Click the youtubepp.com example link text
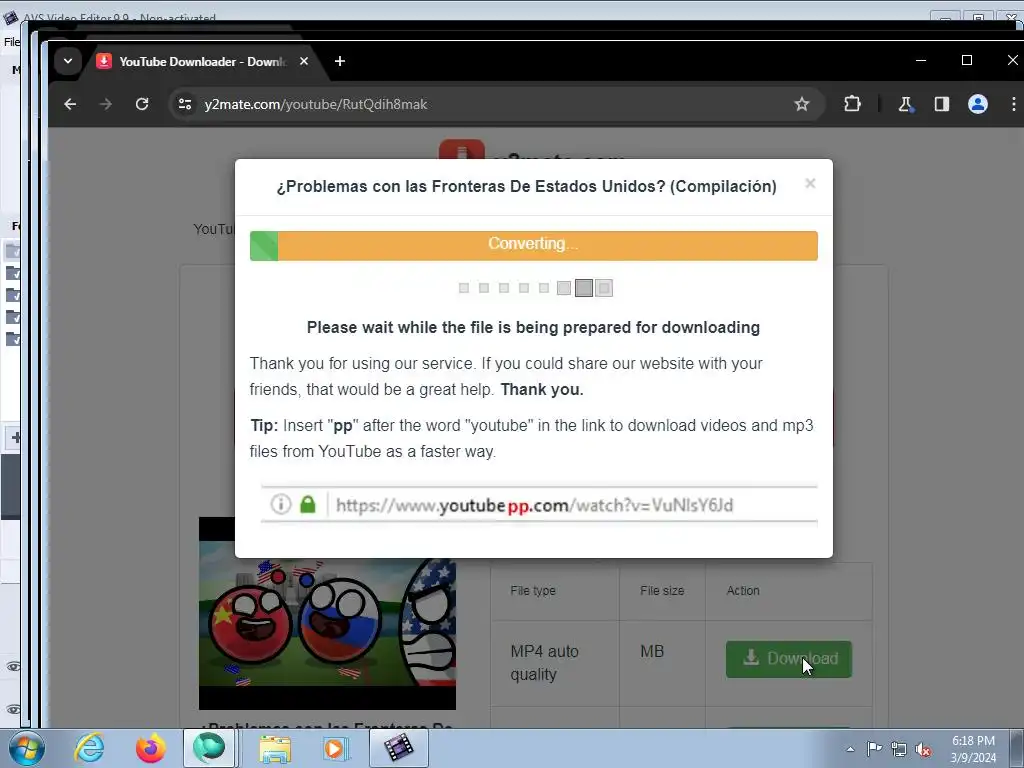 [534, 505]
